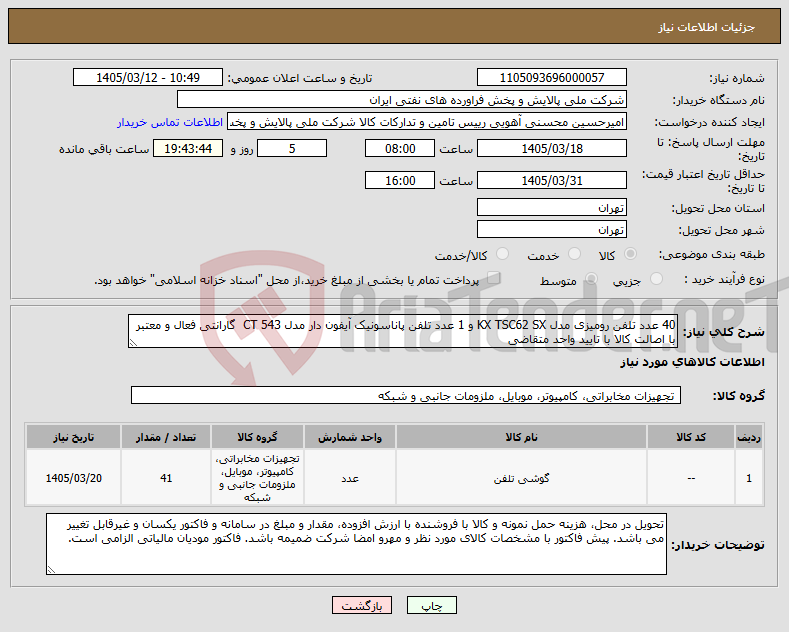Click the goods group cell in row 1
This screenshot has height=632, width=789.
(257, 478)
